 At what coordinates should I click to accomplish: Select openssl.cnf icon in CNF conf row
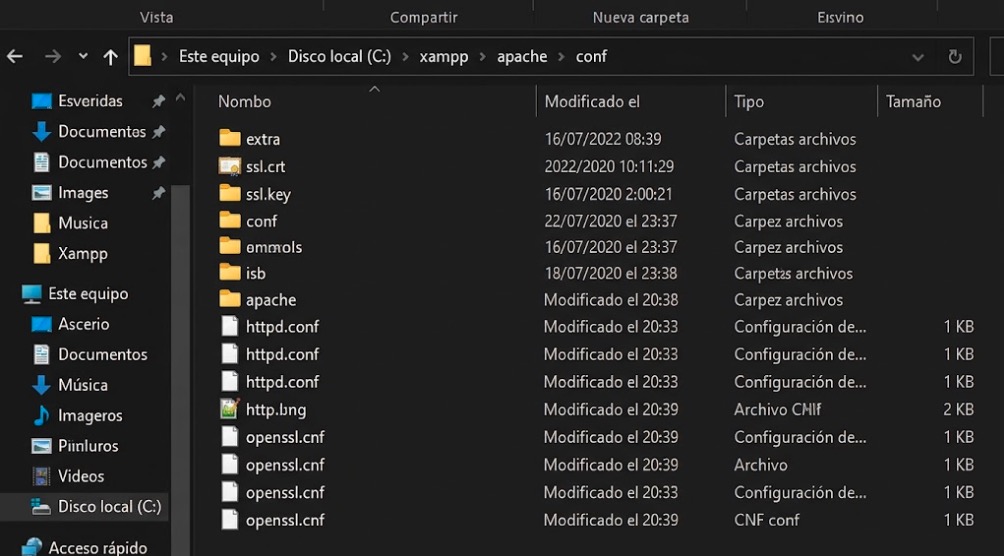tap(230, 519)
